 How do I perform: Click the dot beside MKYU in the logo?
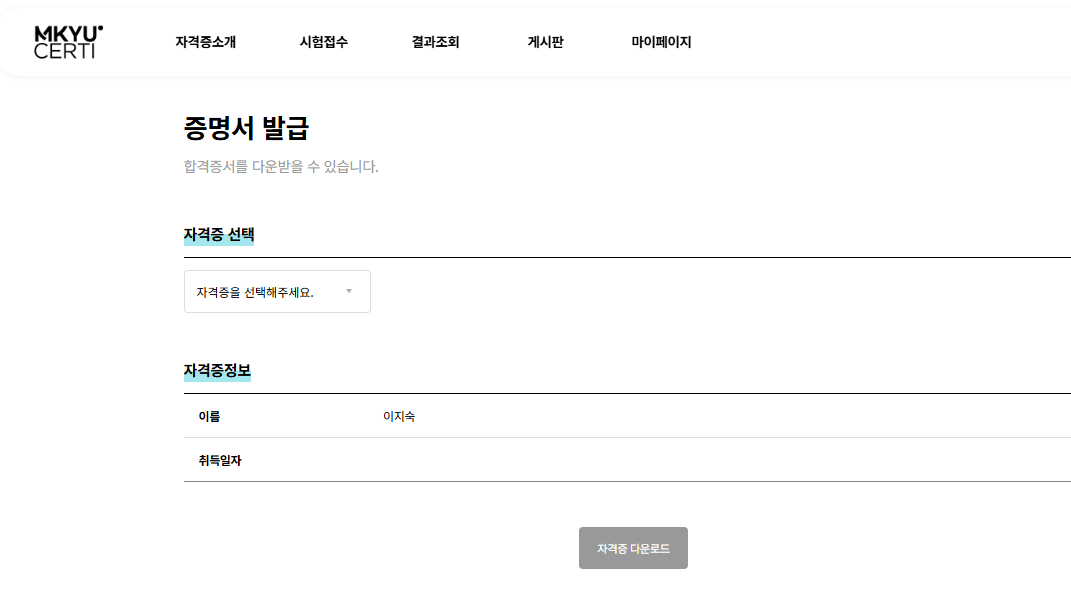pyautogui.click(x=100, y=29)
